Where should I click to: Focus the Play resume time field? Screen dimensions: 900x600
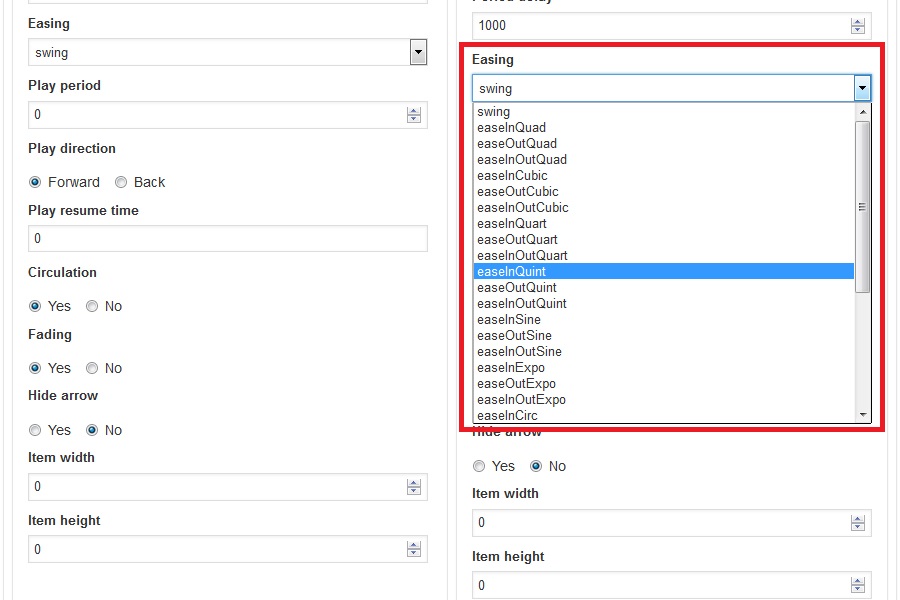227,239
